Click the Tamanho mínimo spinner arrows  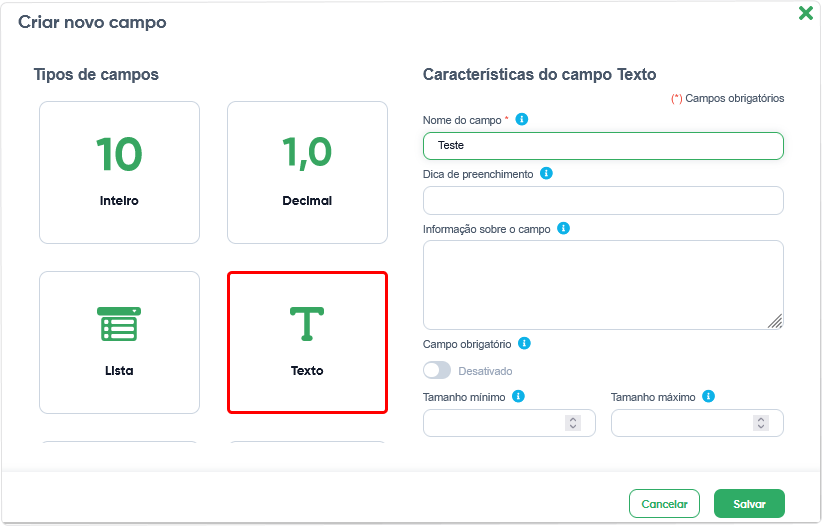click(573, 423)
